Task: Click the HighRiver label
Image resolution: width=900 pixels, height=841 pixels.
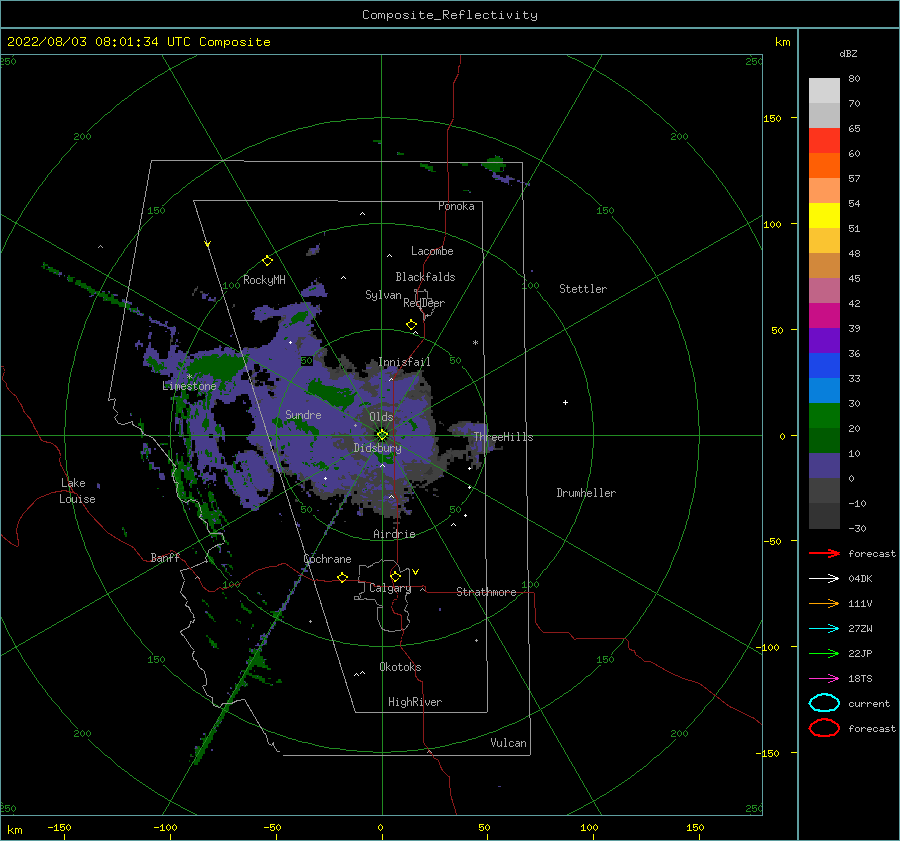Action: tap(415, 702)
